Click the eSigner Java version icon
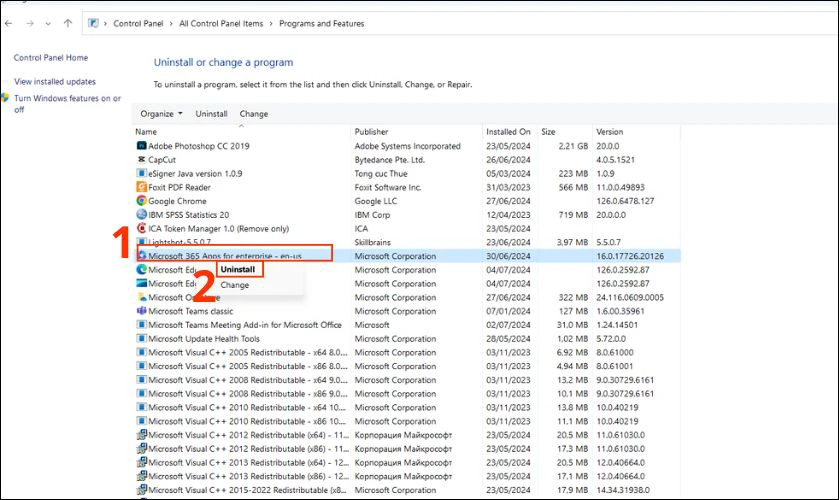 click(x=141, y=173)
